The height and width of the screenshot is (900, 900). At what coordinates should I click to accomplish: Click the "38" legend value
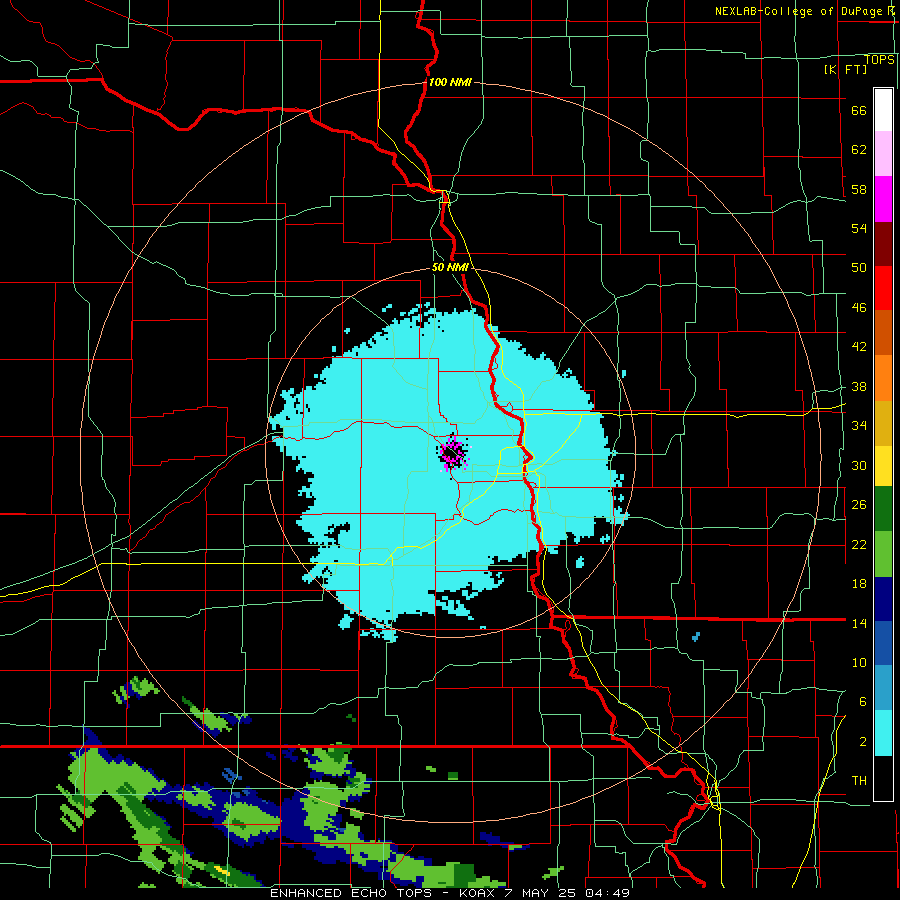tap(859, 386)
